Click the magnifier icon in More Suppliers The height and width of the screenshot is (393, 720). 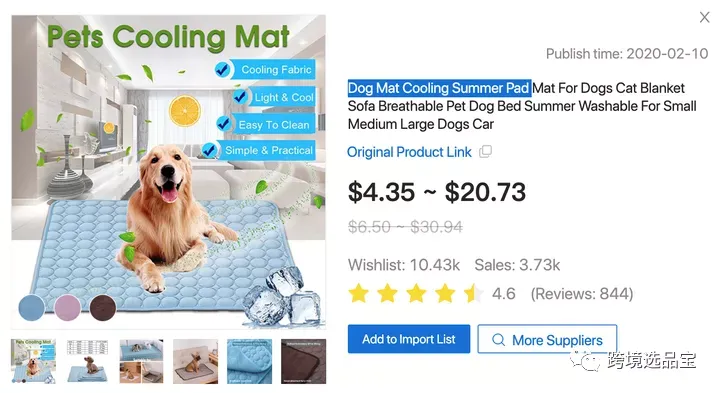(x=498, y=340)
